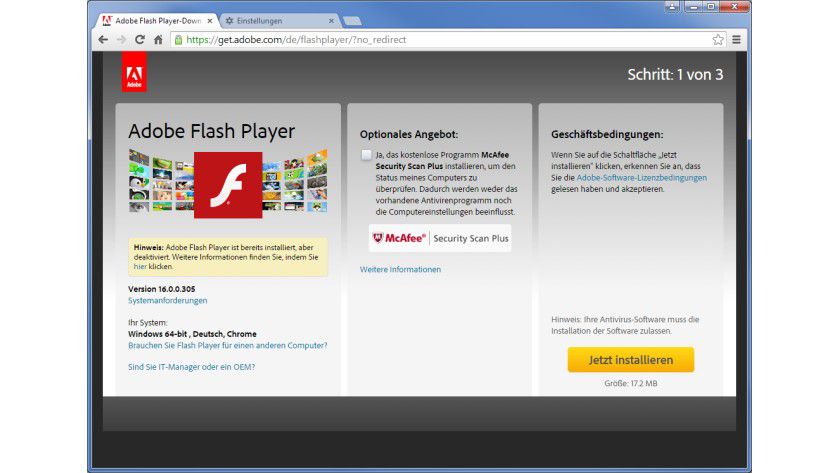Bookmark this page with the star icon
Screen dimensions: 840x473
[718, 40]
